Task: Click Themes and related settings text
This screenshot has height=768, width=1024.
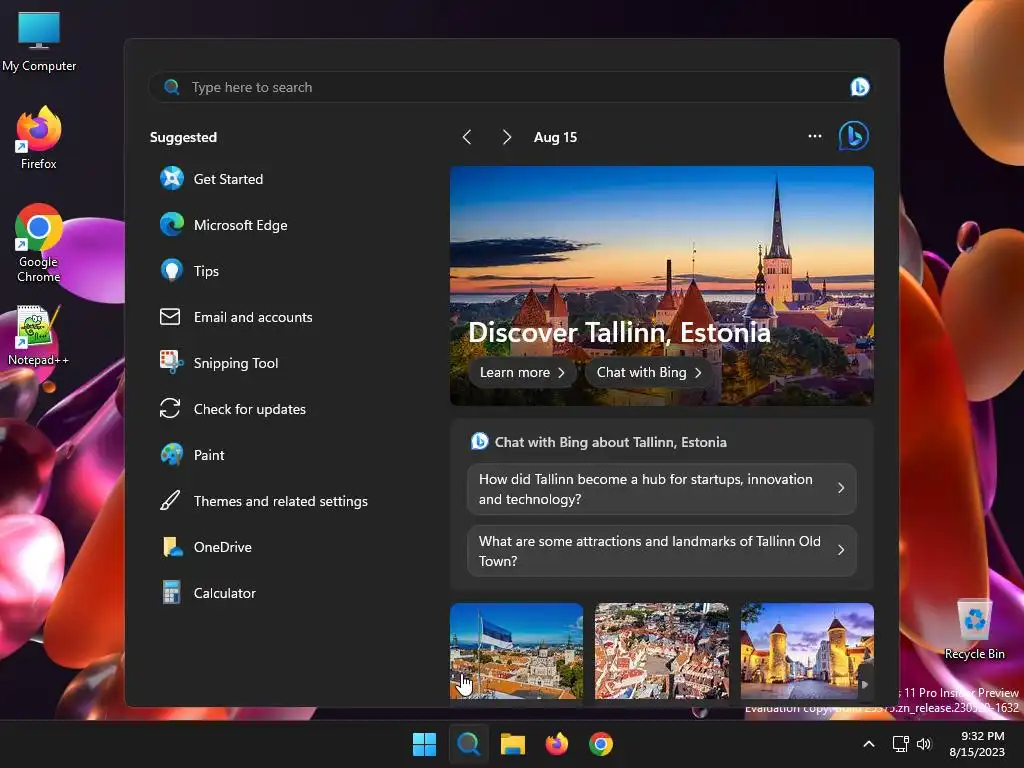Action: click(x=281, y=502)
